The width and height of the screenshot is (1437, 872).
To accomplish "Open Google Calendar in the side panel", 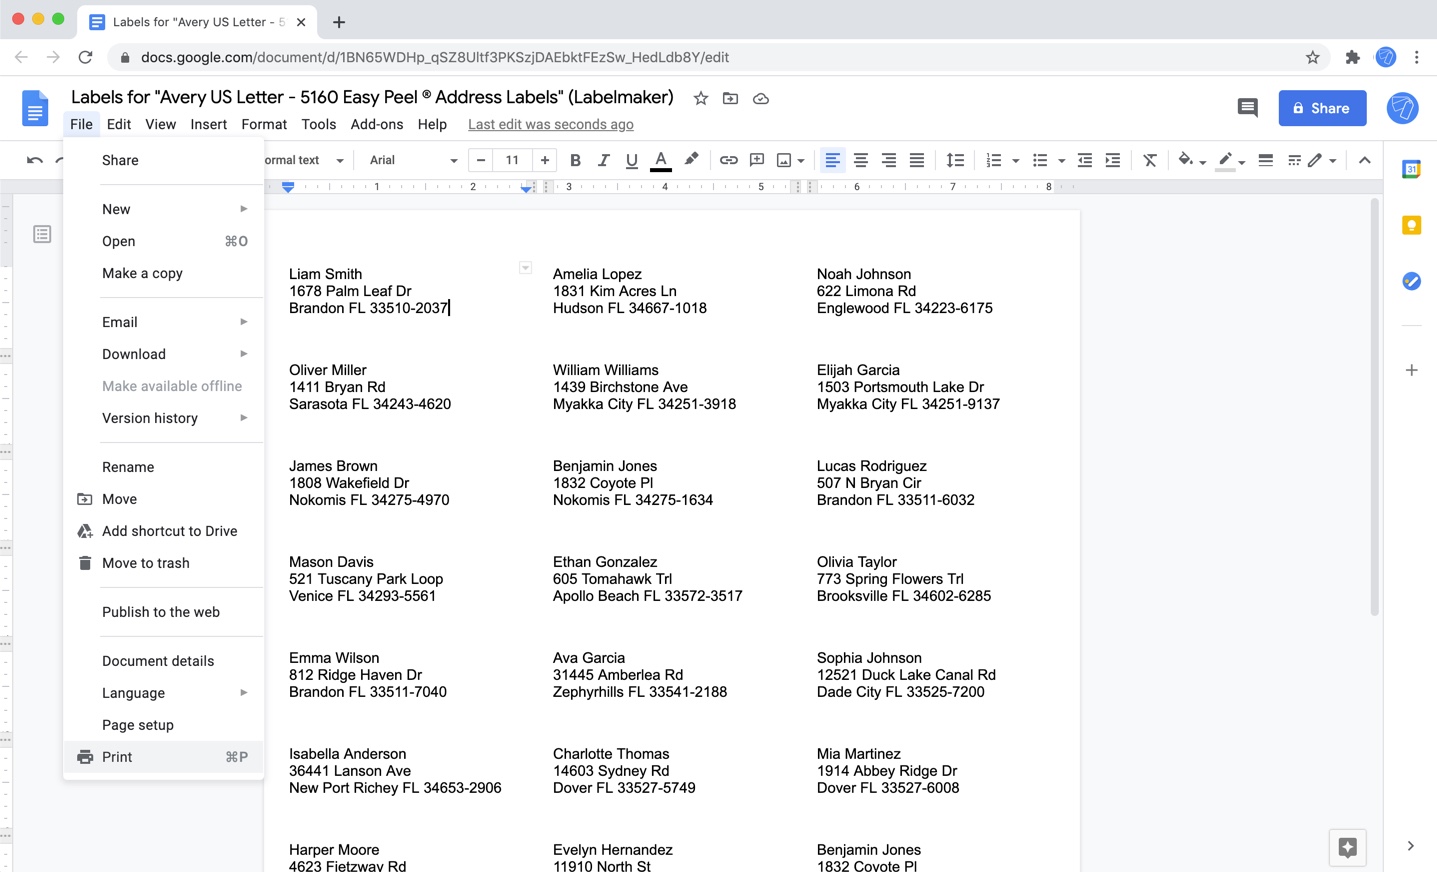I will click(x=1411, y=169).
